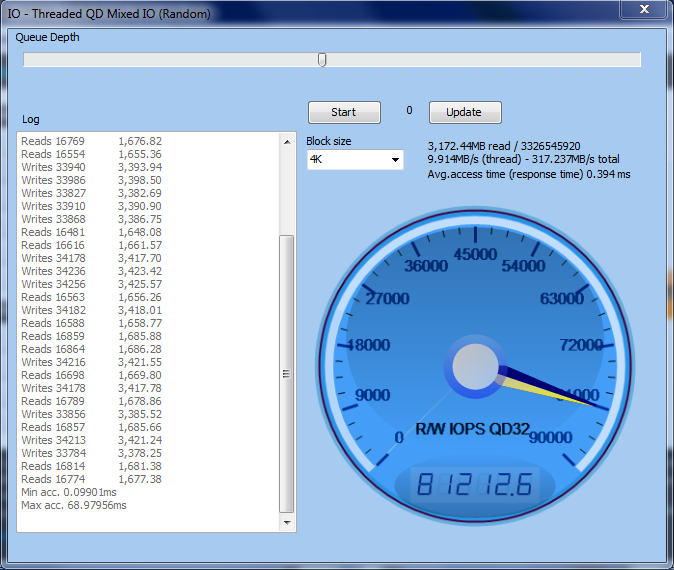Click the gauge needle center hub
Image resolution: width=674 pixels, height=570 pixels.
click(x=475, y=366)
